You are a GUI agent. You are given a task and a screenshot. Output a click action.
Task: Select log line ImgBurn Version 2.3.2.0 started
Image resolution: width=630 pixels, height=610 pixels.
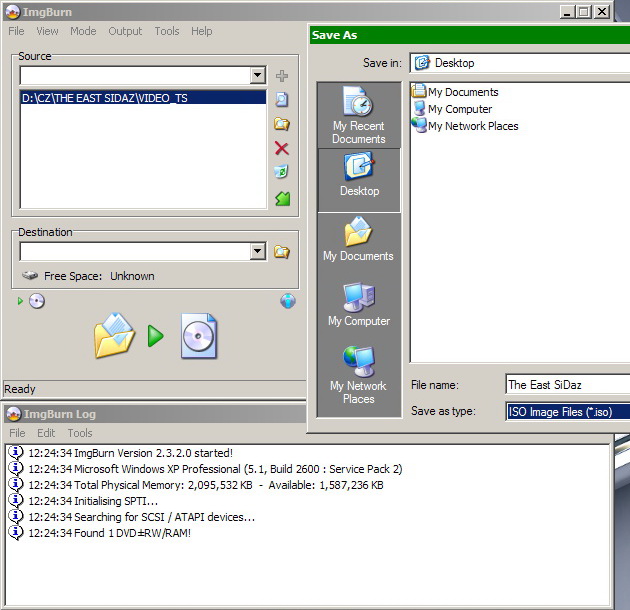(x=131, y=453)
